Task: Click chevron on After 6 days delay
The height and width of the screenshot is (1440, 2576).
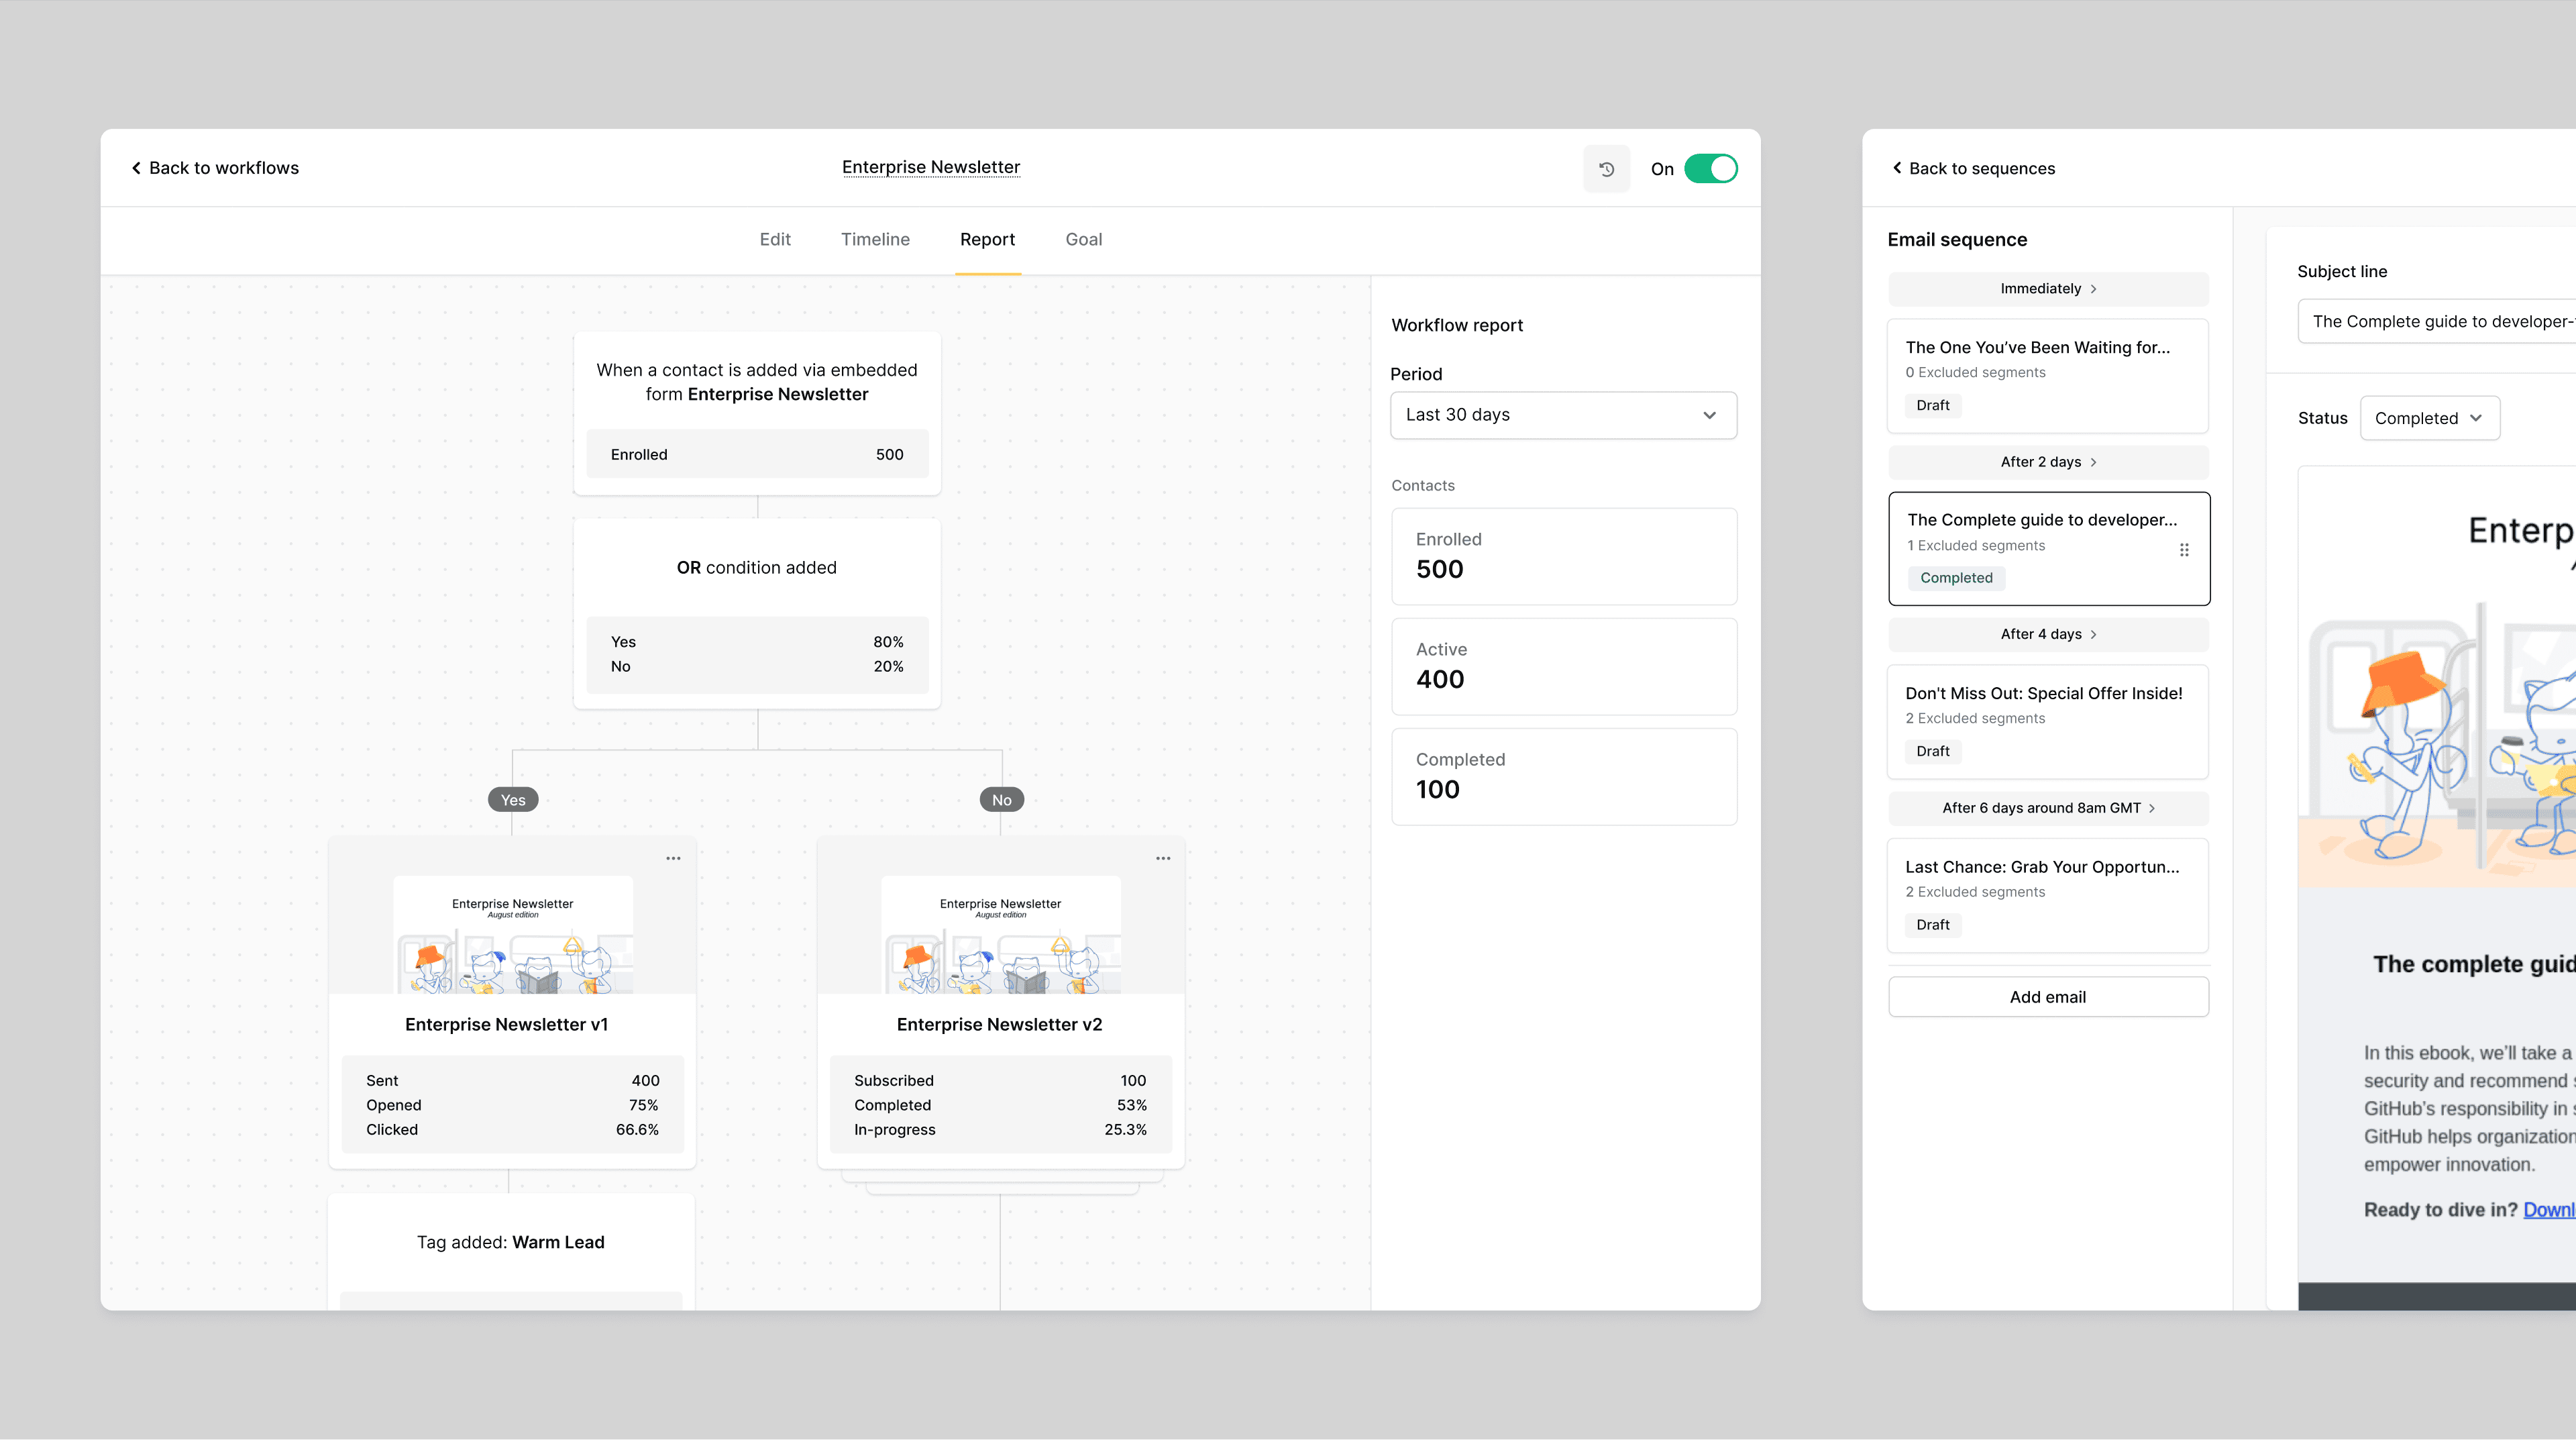Action: tap(2152, 808)
